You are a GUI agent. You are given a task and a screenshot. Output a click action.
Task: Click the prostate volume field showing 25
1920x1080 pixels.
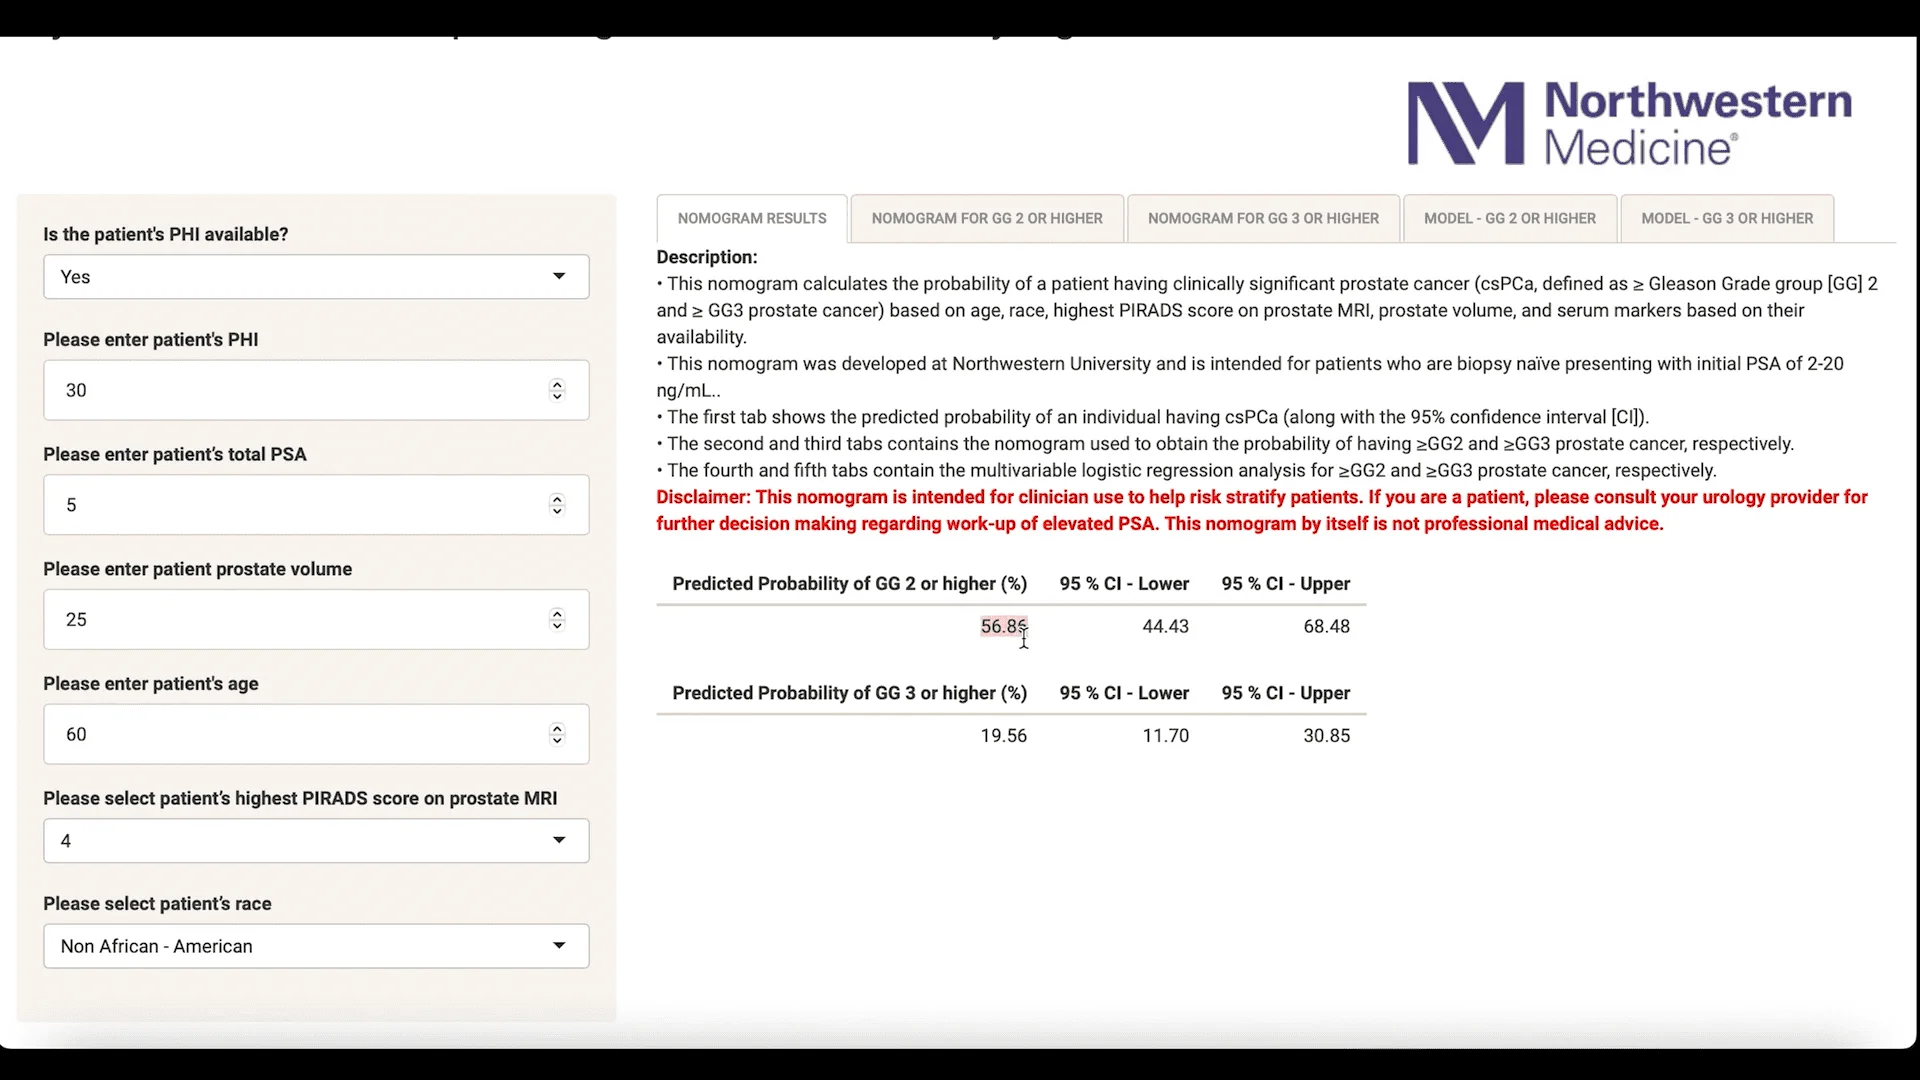point(316,620)
